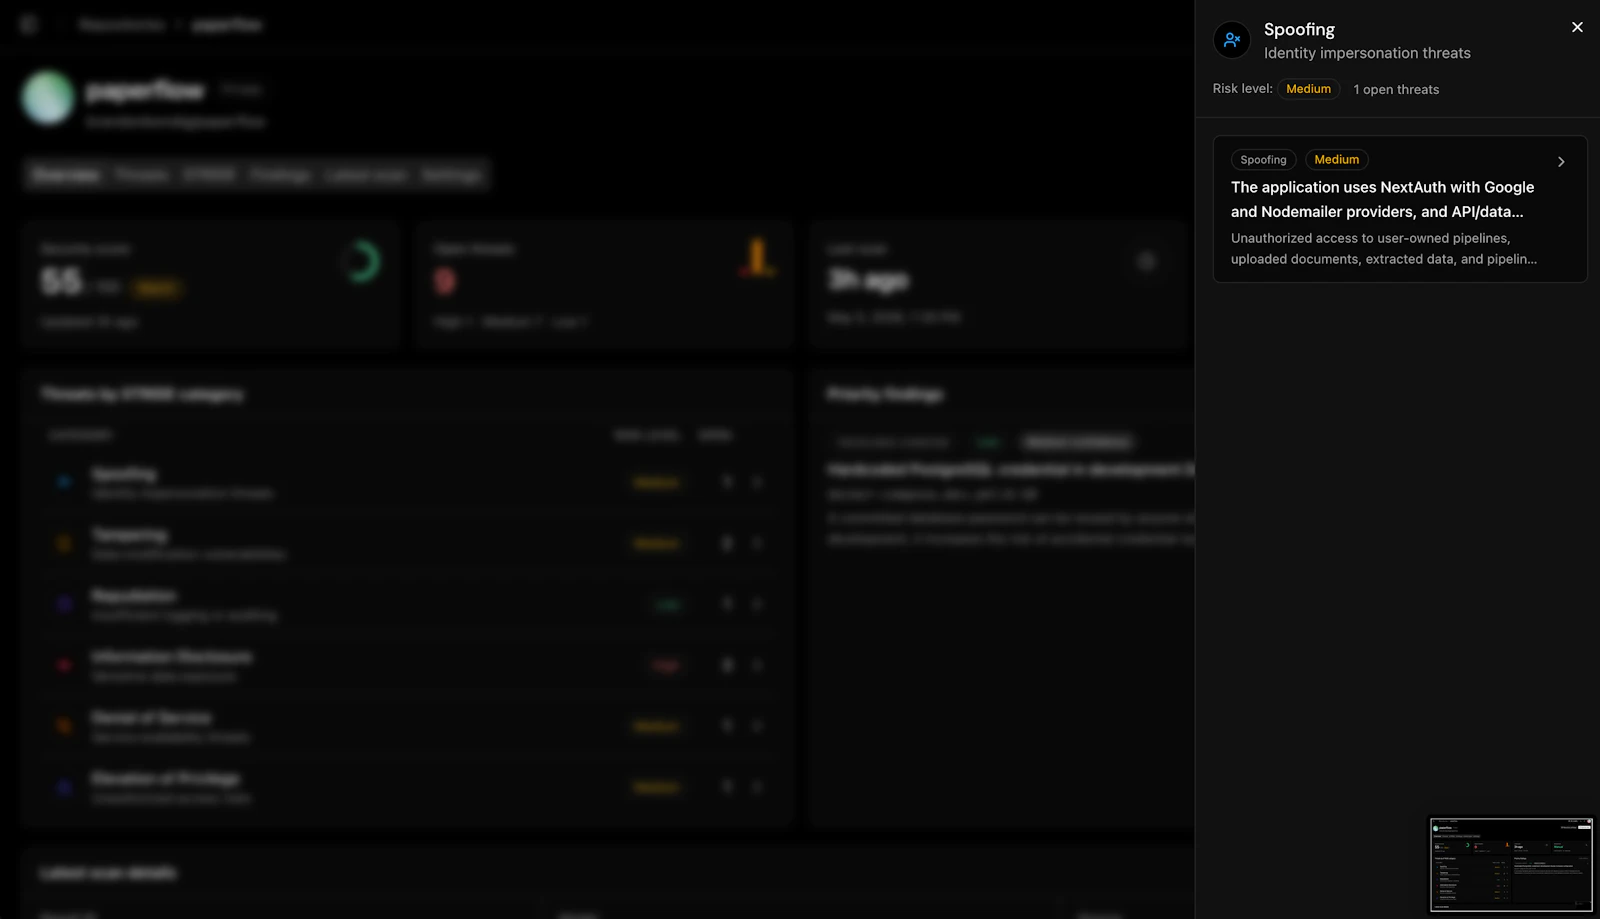Click 'Identity impersonation threats' subtitle
Image resolution: width=1600 pixels, height=919 pixels.
point(1367,53)
